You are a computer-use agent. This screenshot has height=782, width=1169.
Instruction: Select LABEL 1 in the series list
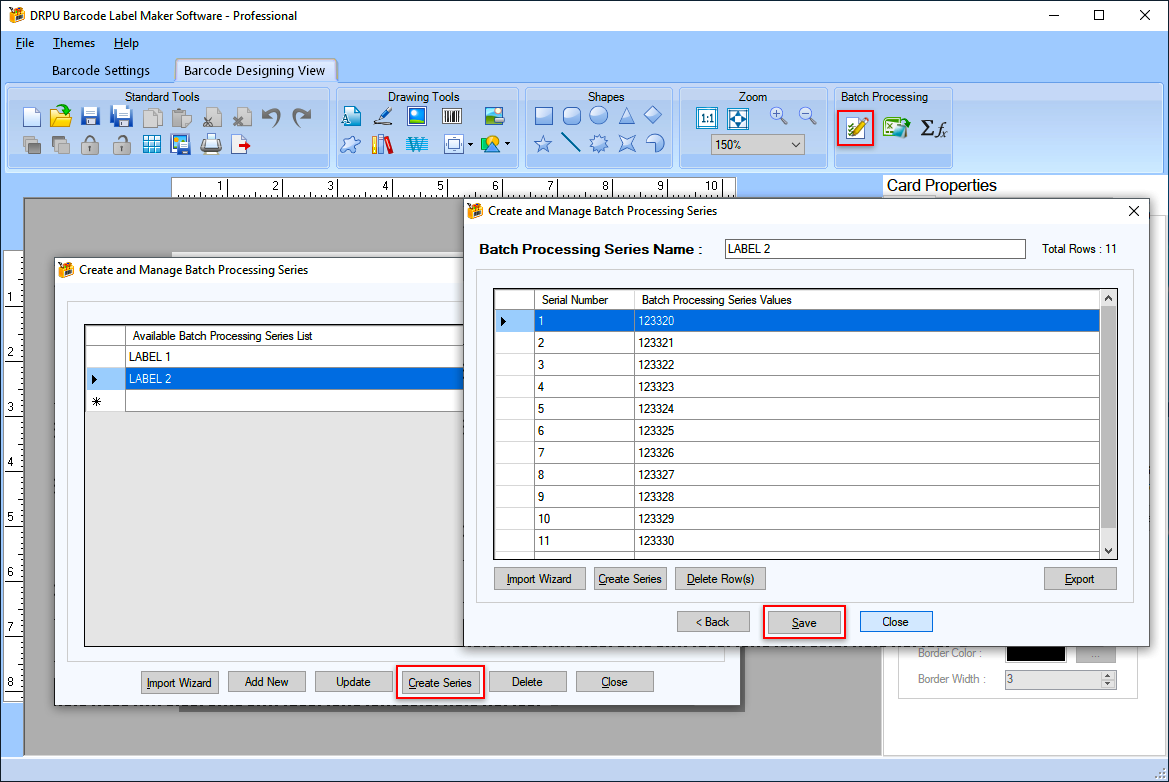point(294,356)
